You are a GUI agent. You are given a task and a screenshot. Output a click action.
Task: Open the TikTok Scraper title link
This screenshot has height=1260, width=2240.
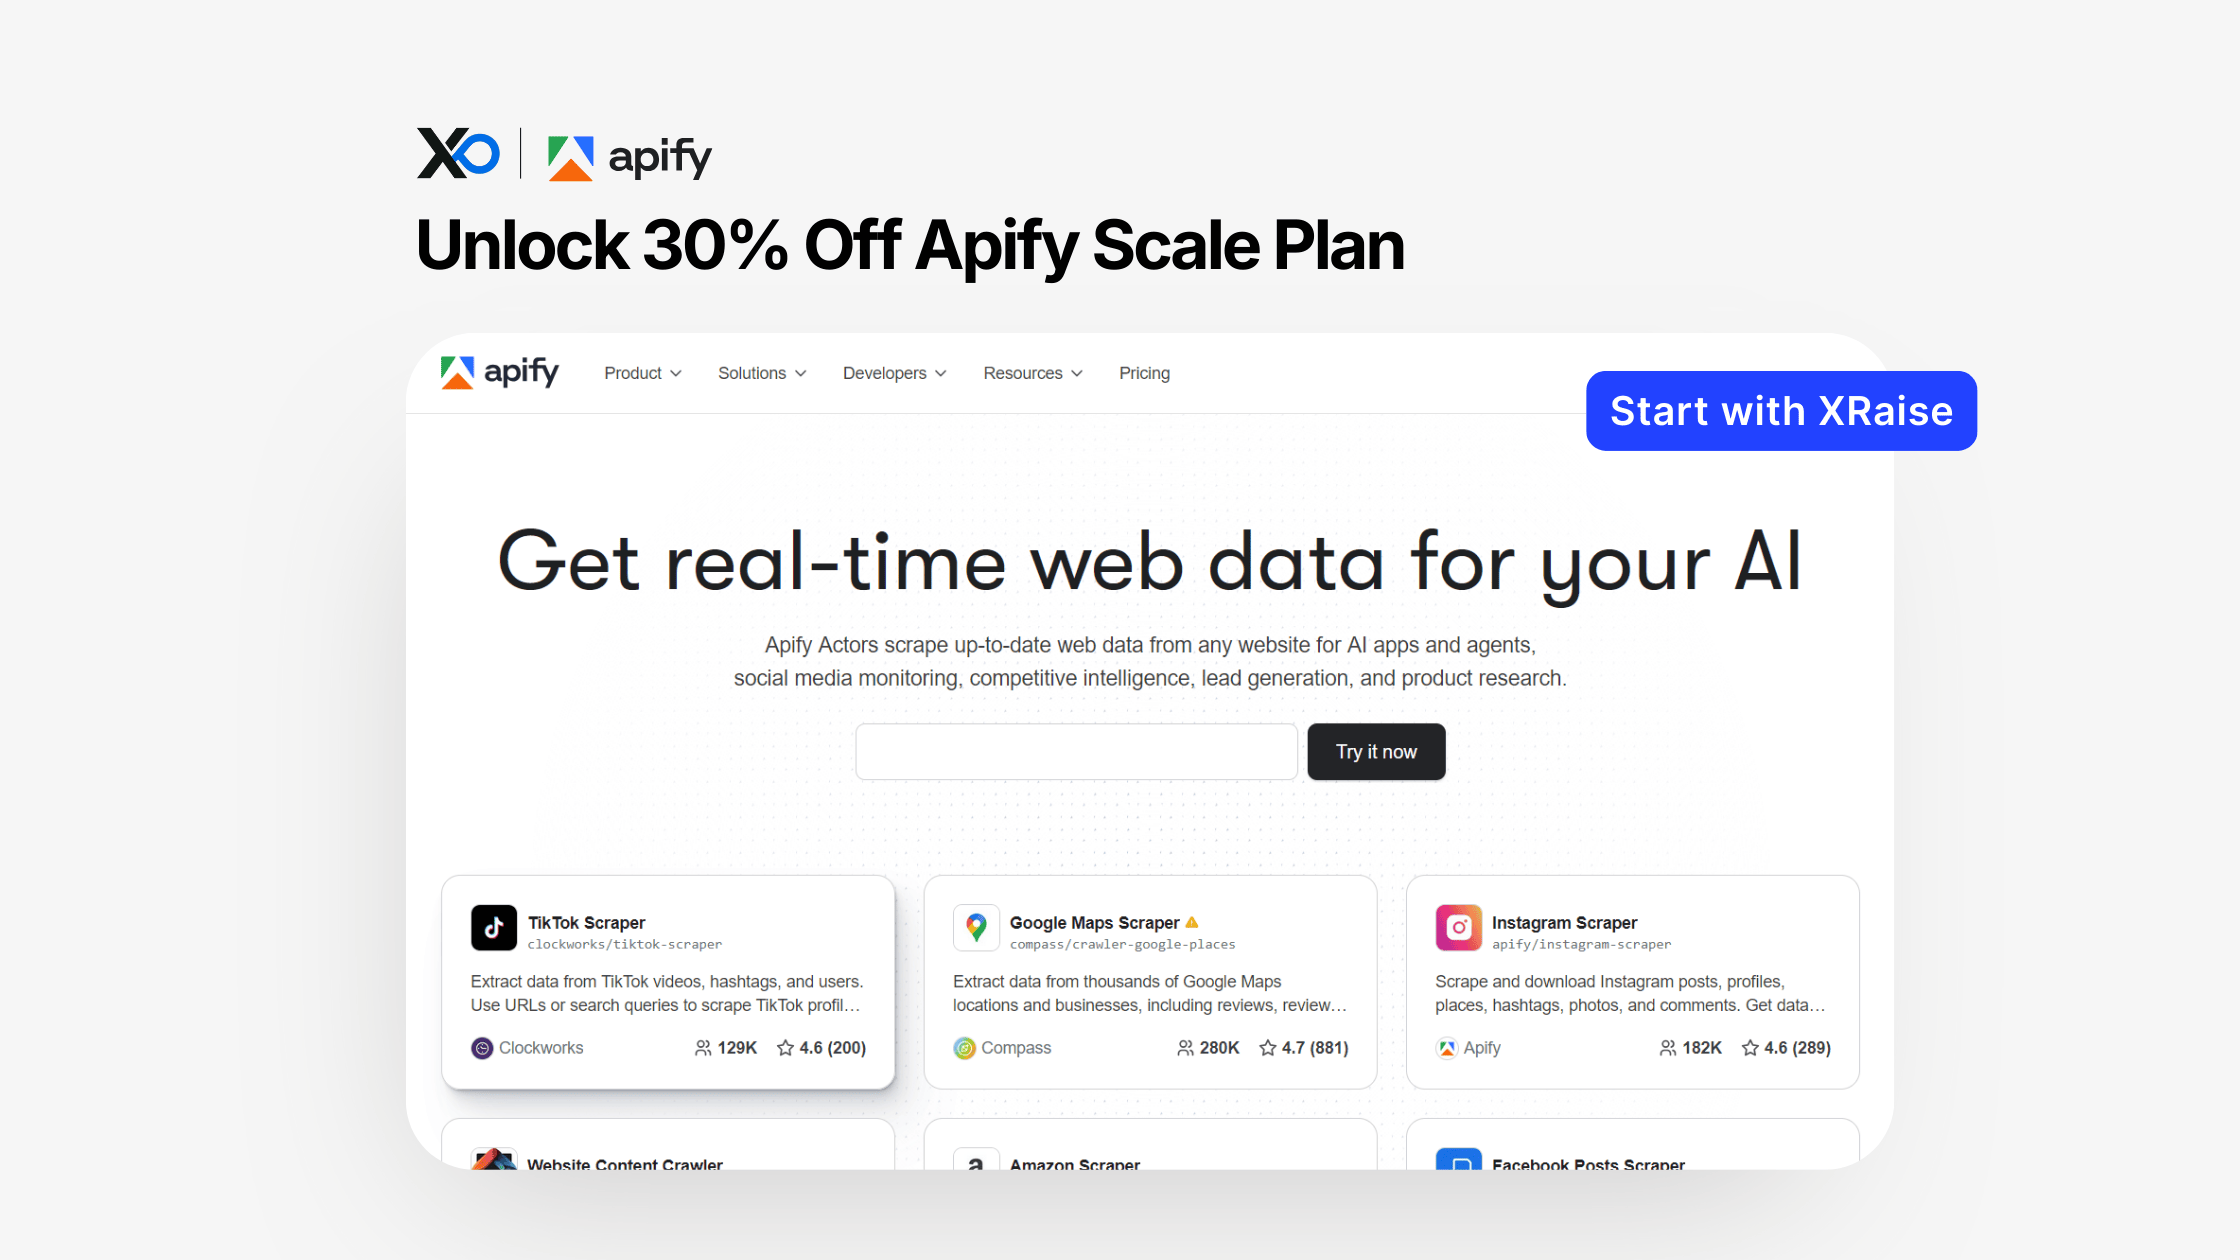tap(586, 922)
